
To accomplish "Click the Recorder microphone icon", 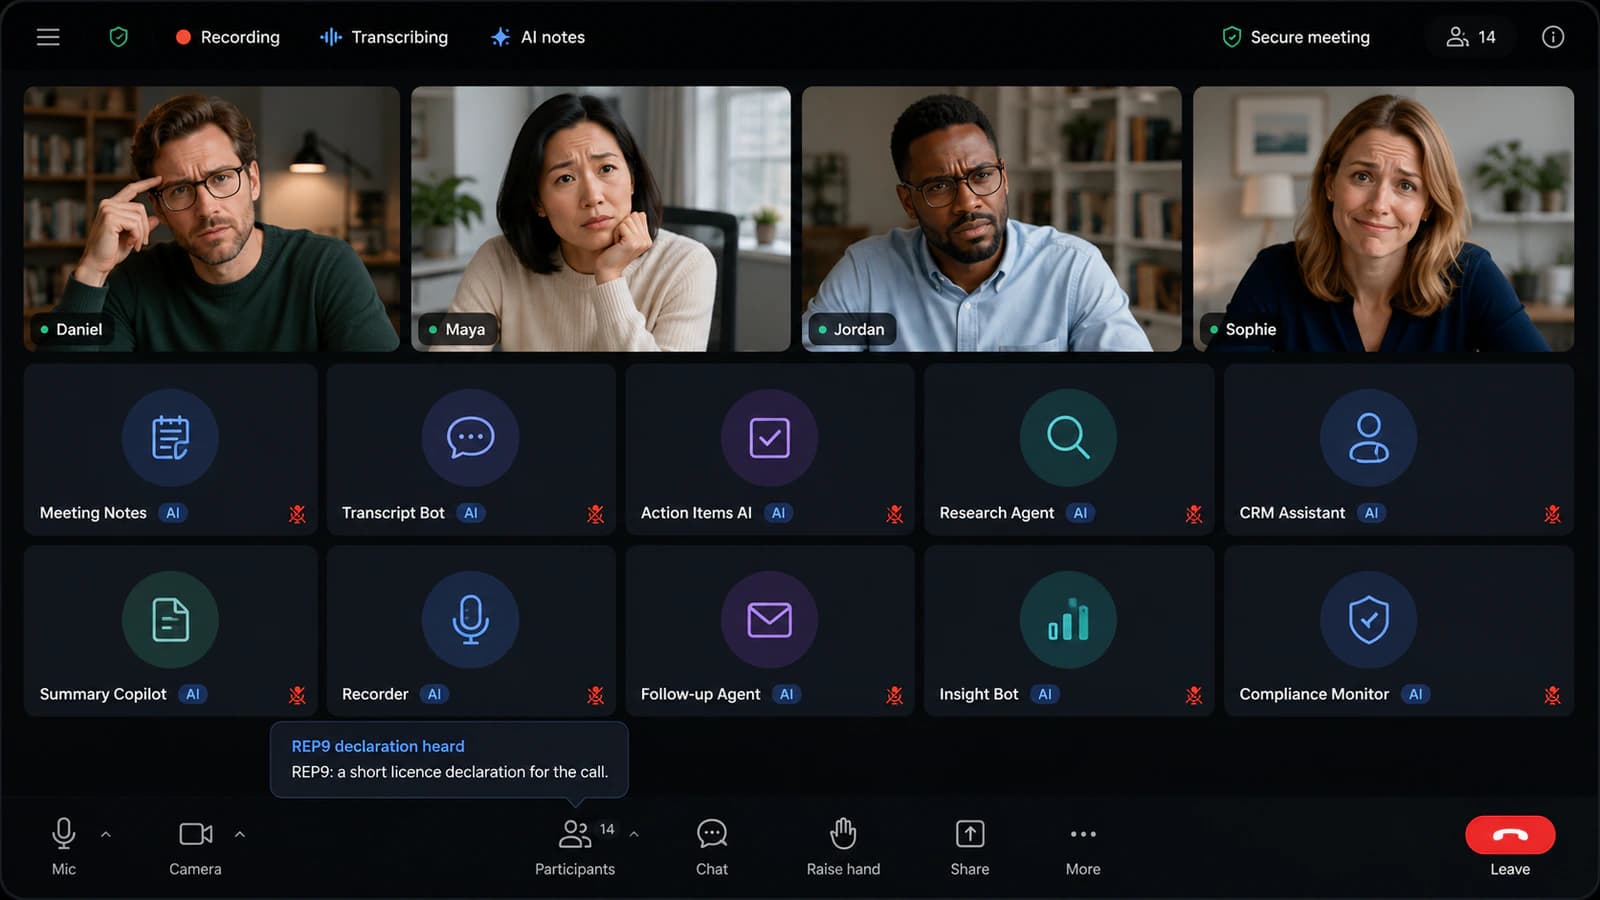I will click(470, 619).
